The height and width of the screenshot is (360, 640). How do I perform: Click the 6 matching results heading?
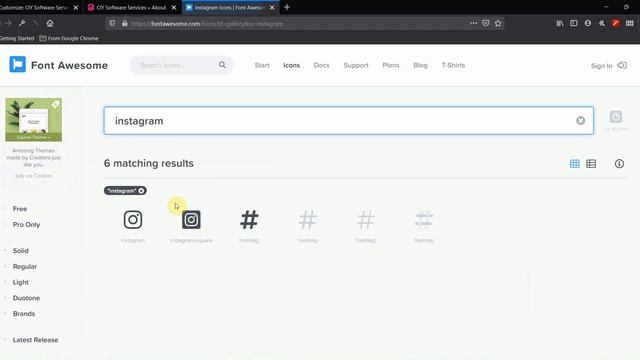click(x=149, y=163)
